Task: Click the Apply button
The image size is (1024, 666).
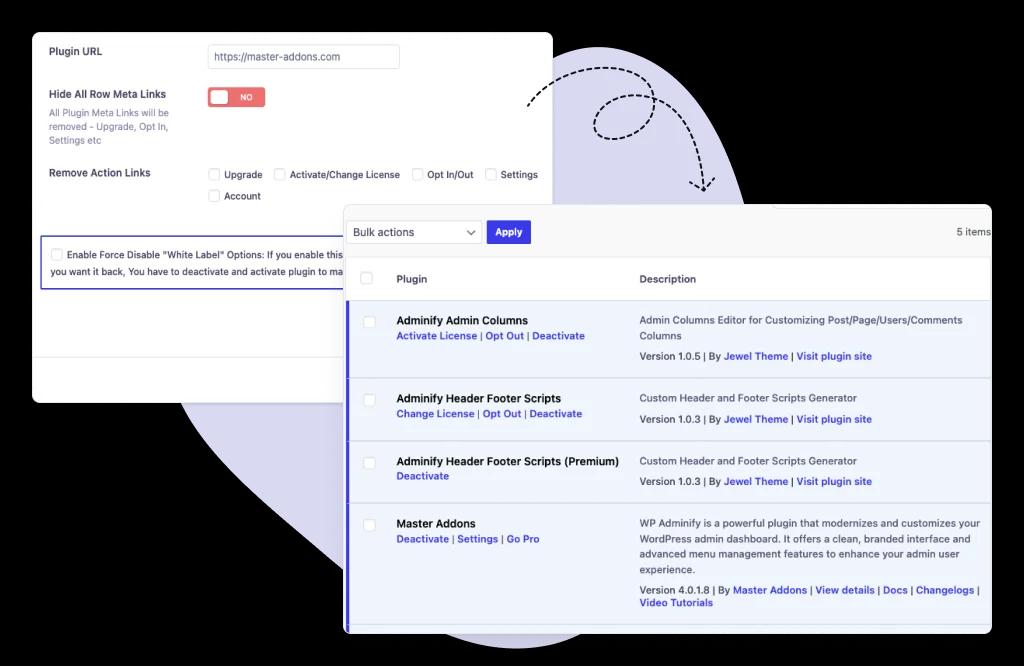Action: [509, 232]
